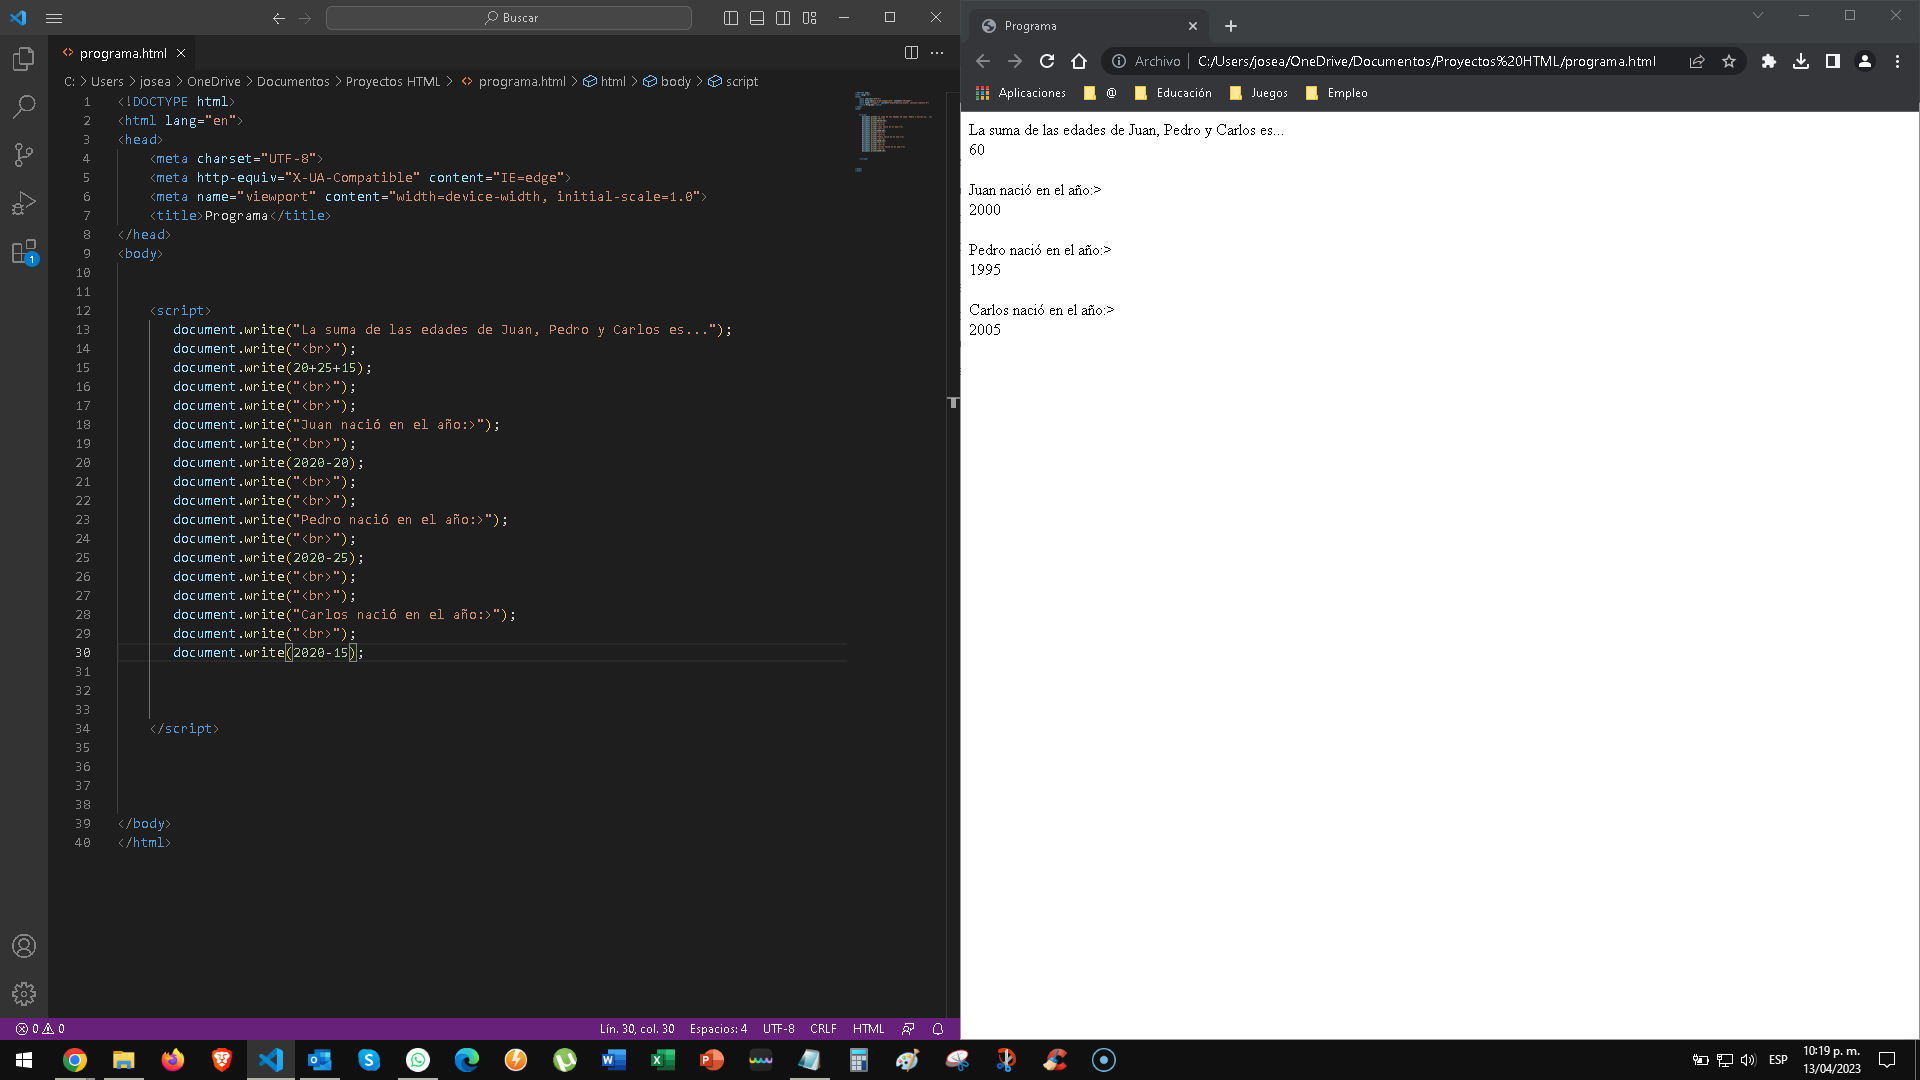Click the feedback icon in status bar
The width and height of the screenshot is (1920, 1080).
click(908, 1029)
